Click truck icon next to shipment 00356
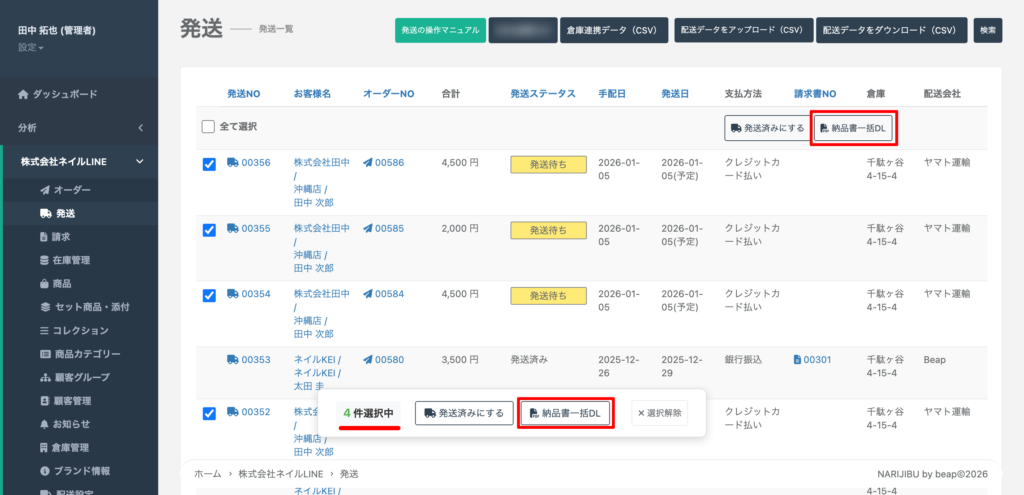1024x495 pixels. [x=233, y=163]
